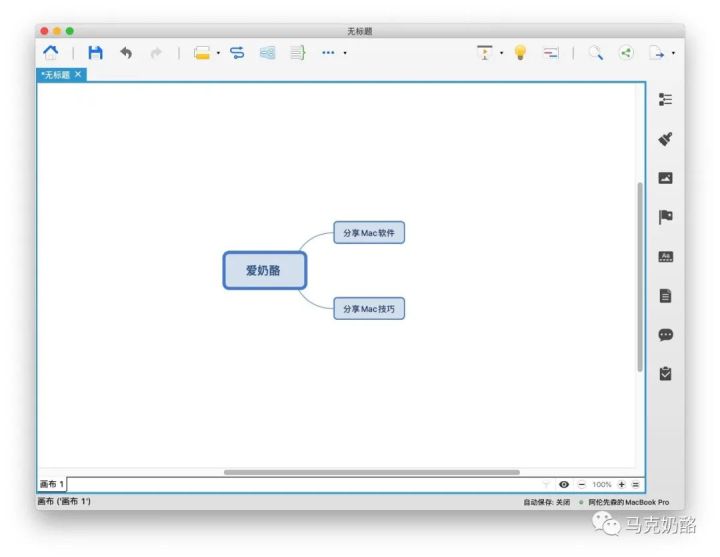Image resolution: width=720 pixels, height=557 pixels.
Task: Click the search magnifier icon
Action: (596, 53)
